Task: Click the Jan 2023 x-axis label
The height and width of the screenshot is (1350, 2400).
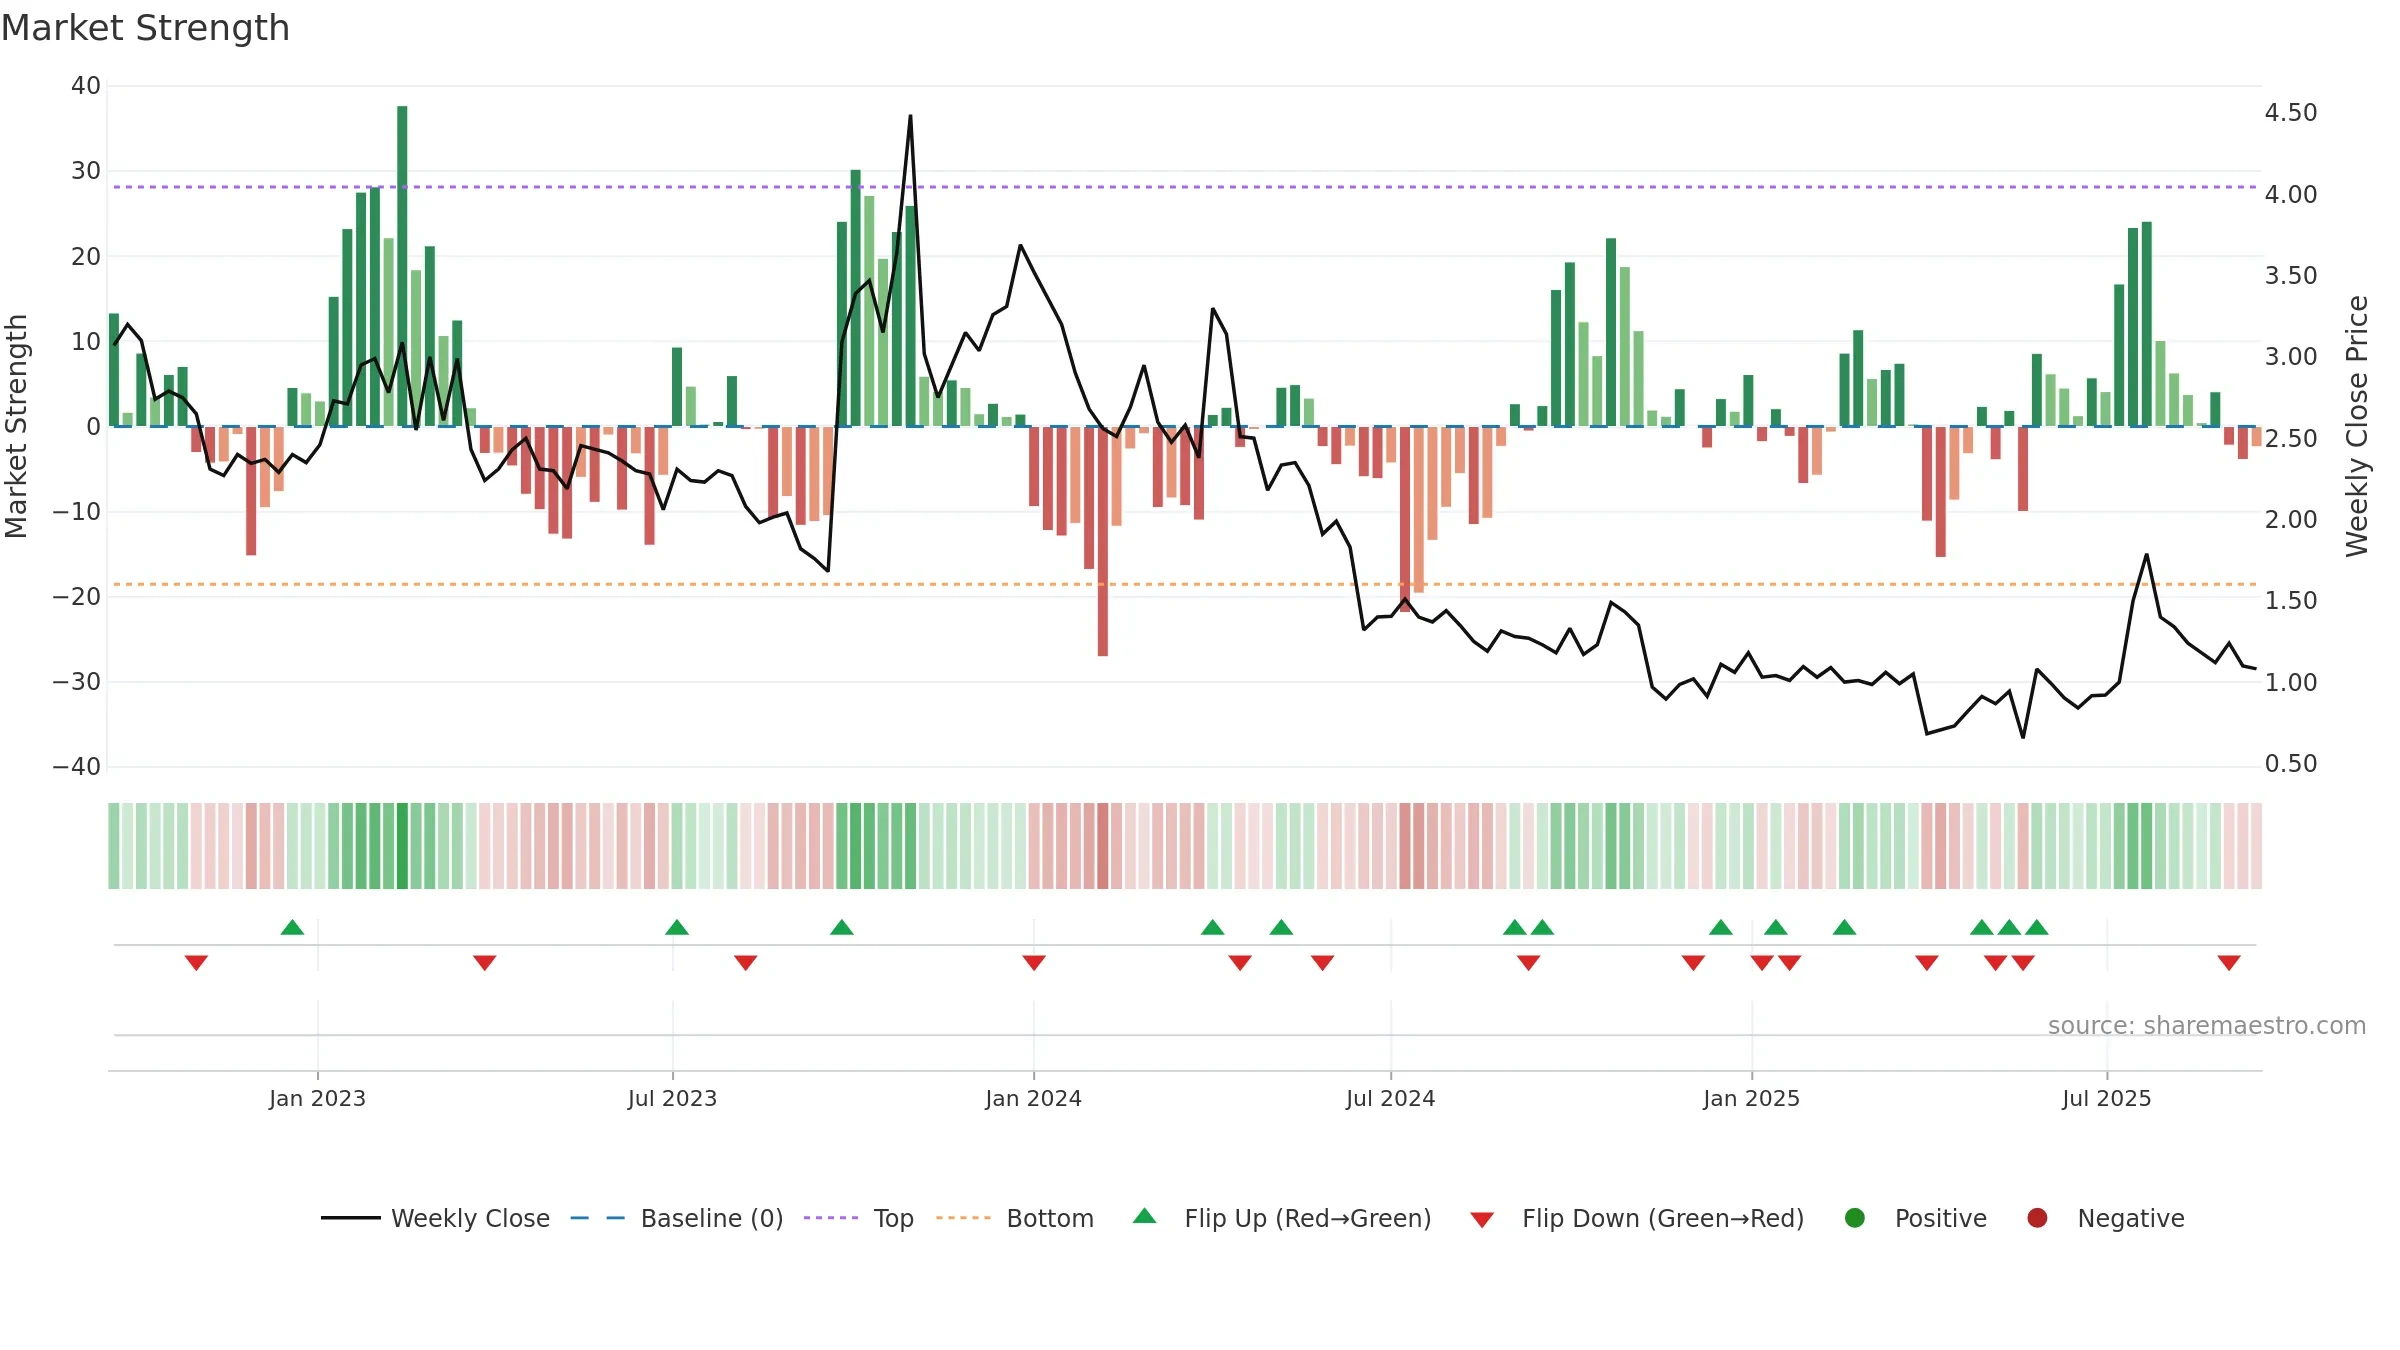Action: click(x=317, y=1099)
